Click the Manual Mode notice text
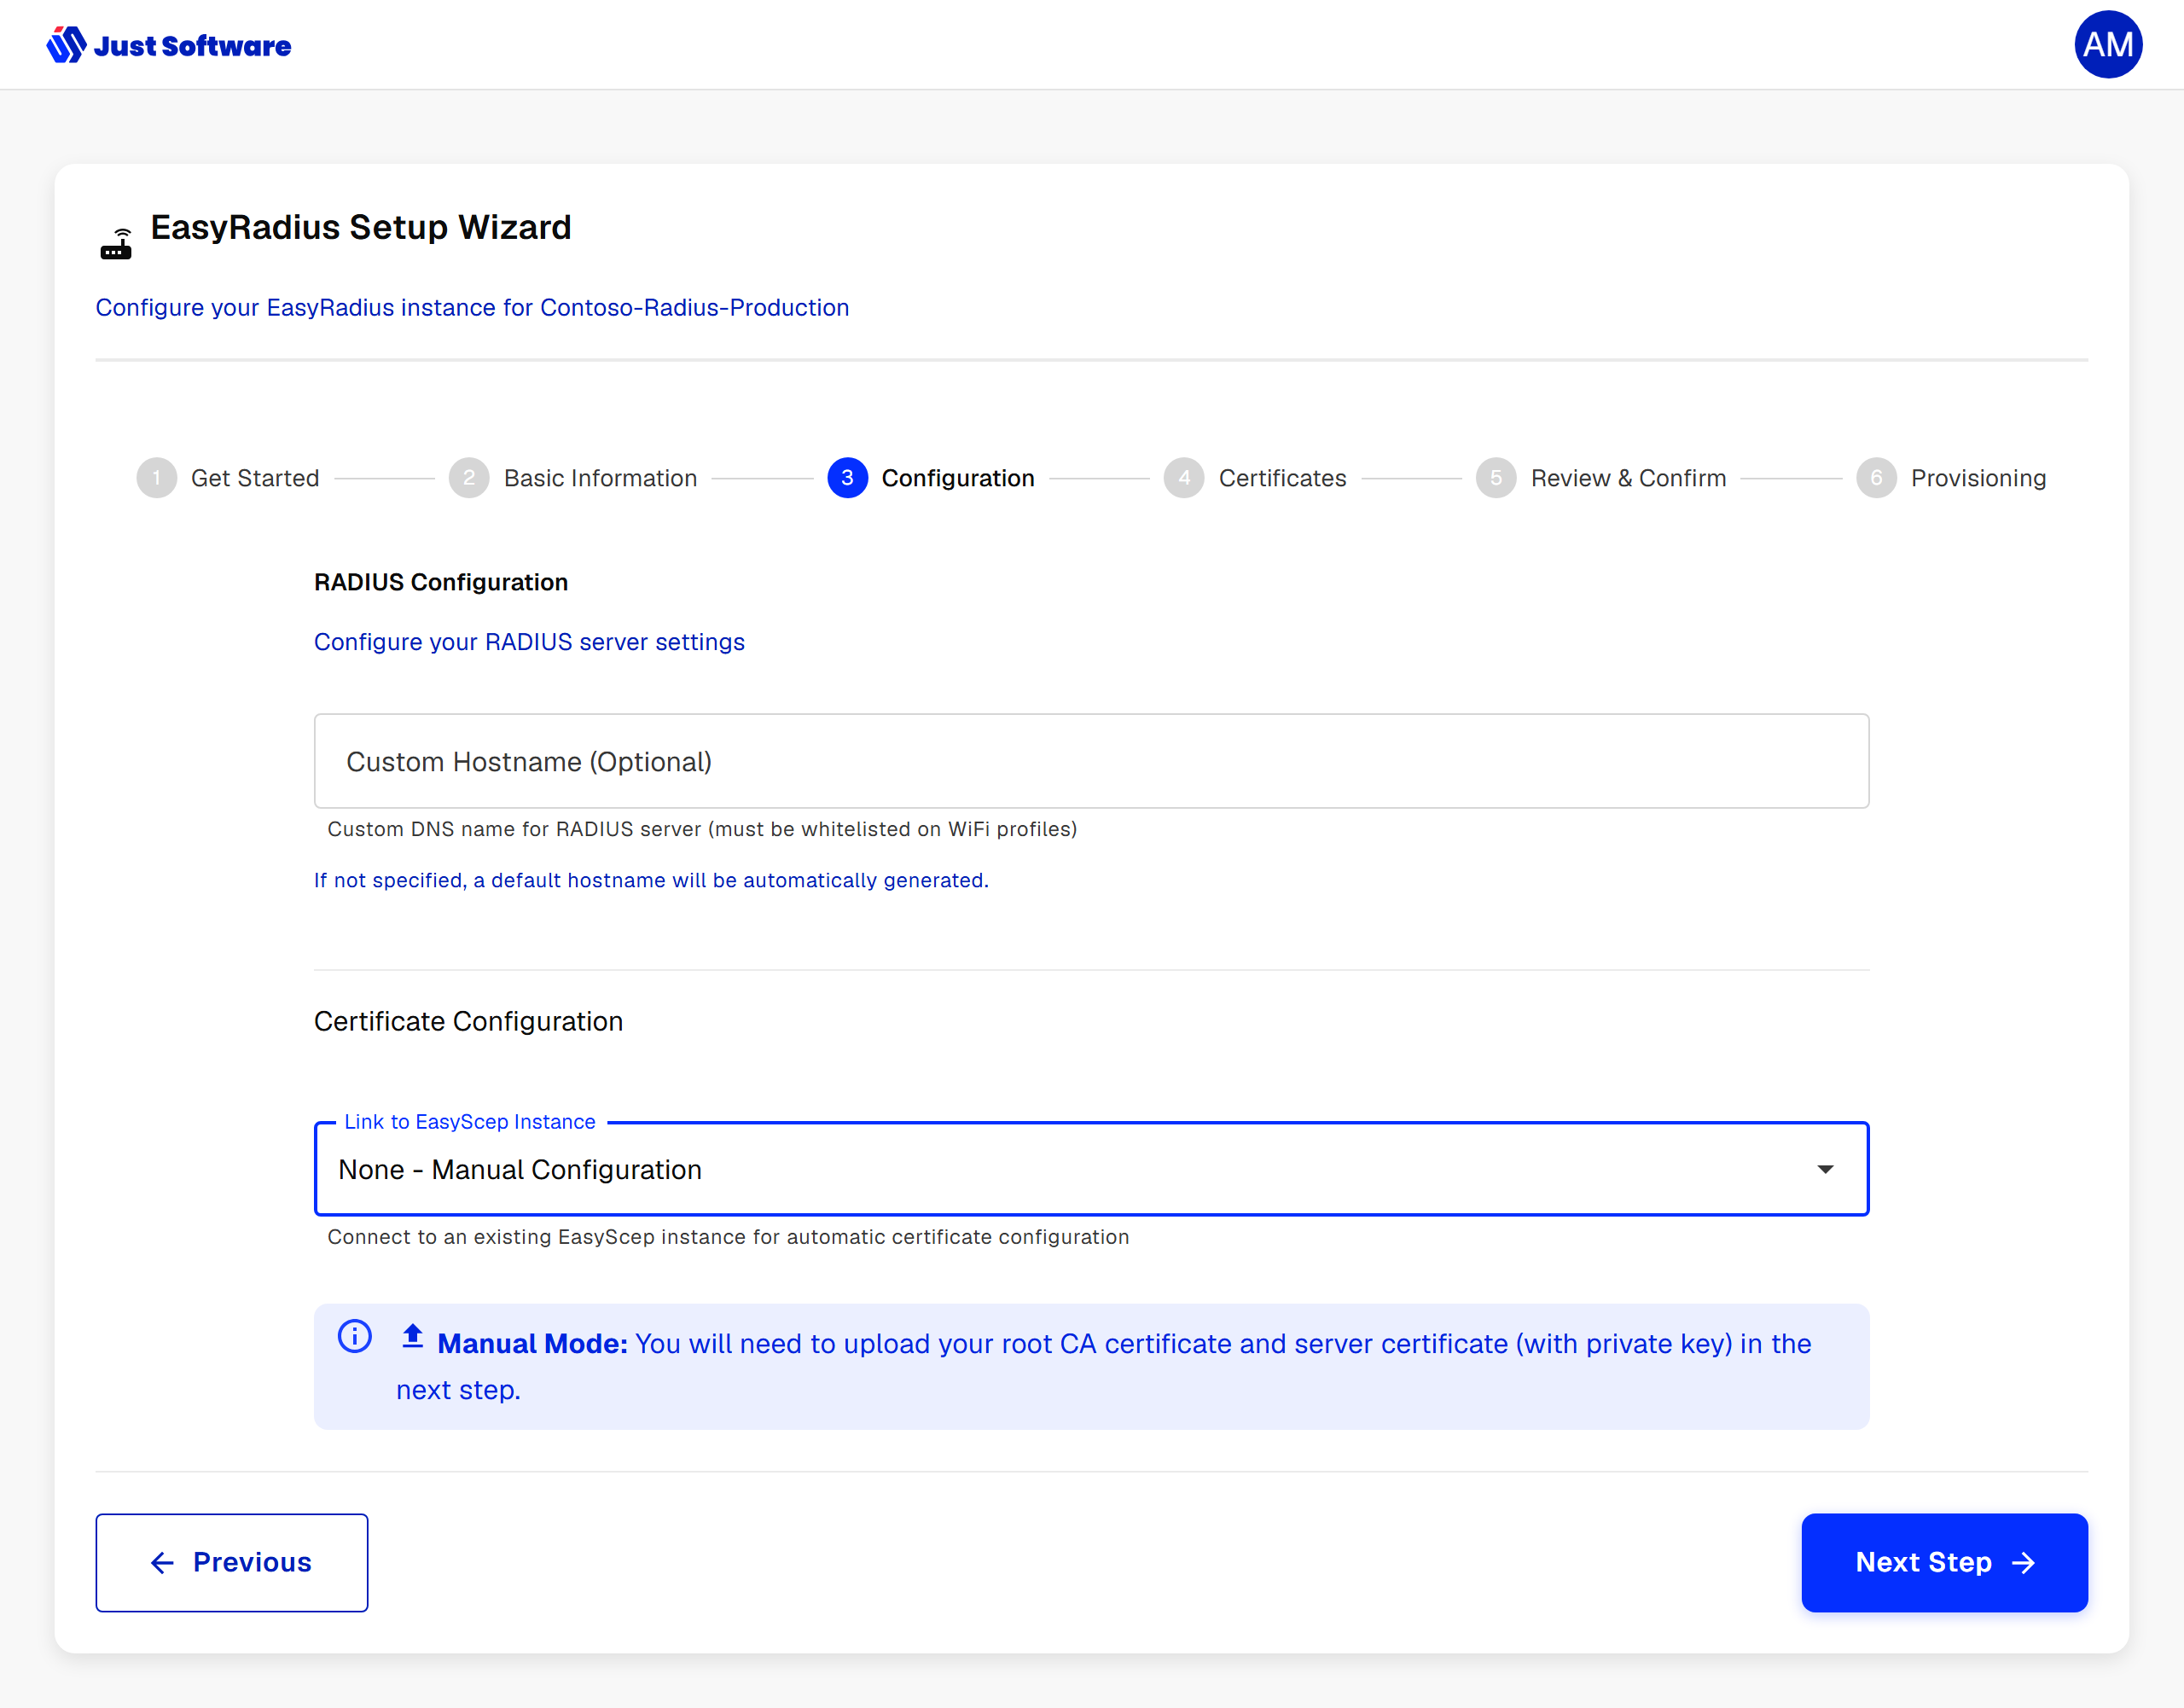The image size is (2184, 1708). [x=1104, y=1366]
